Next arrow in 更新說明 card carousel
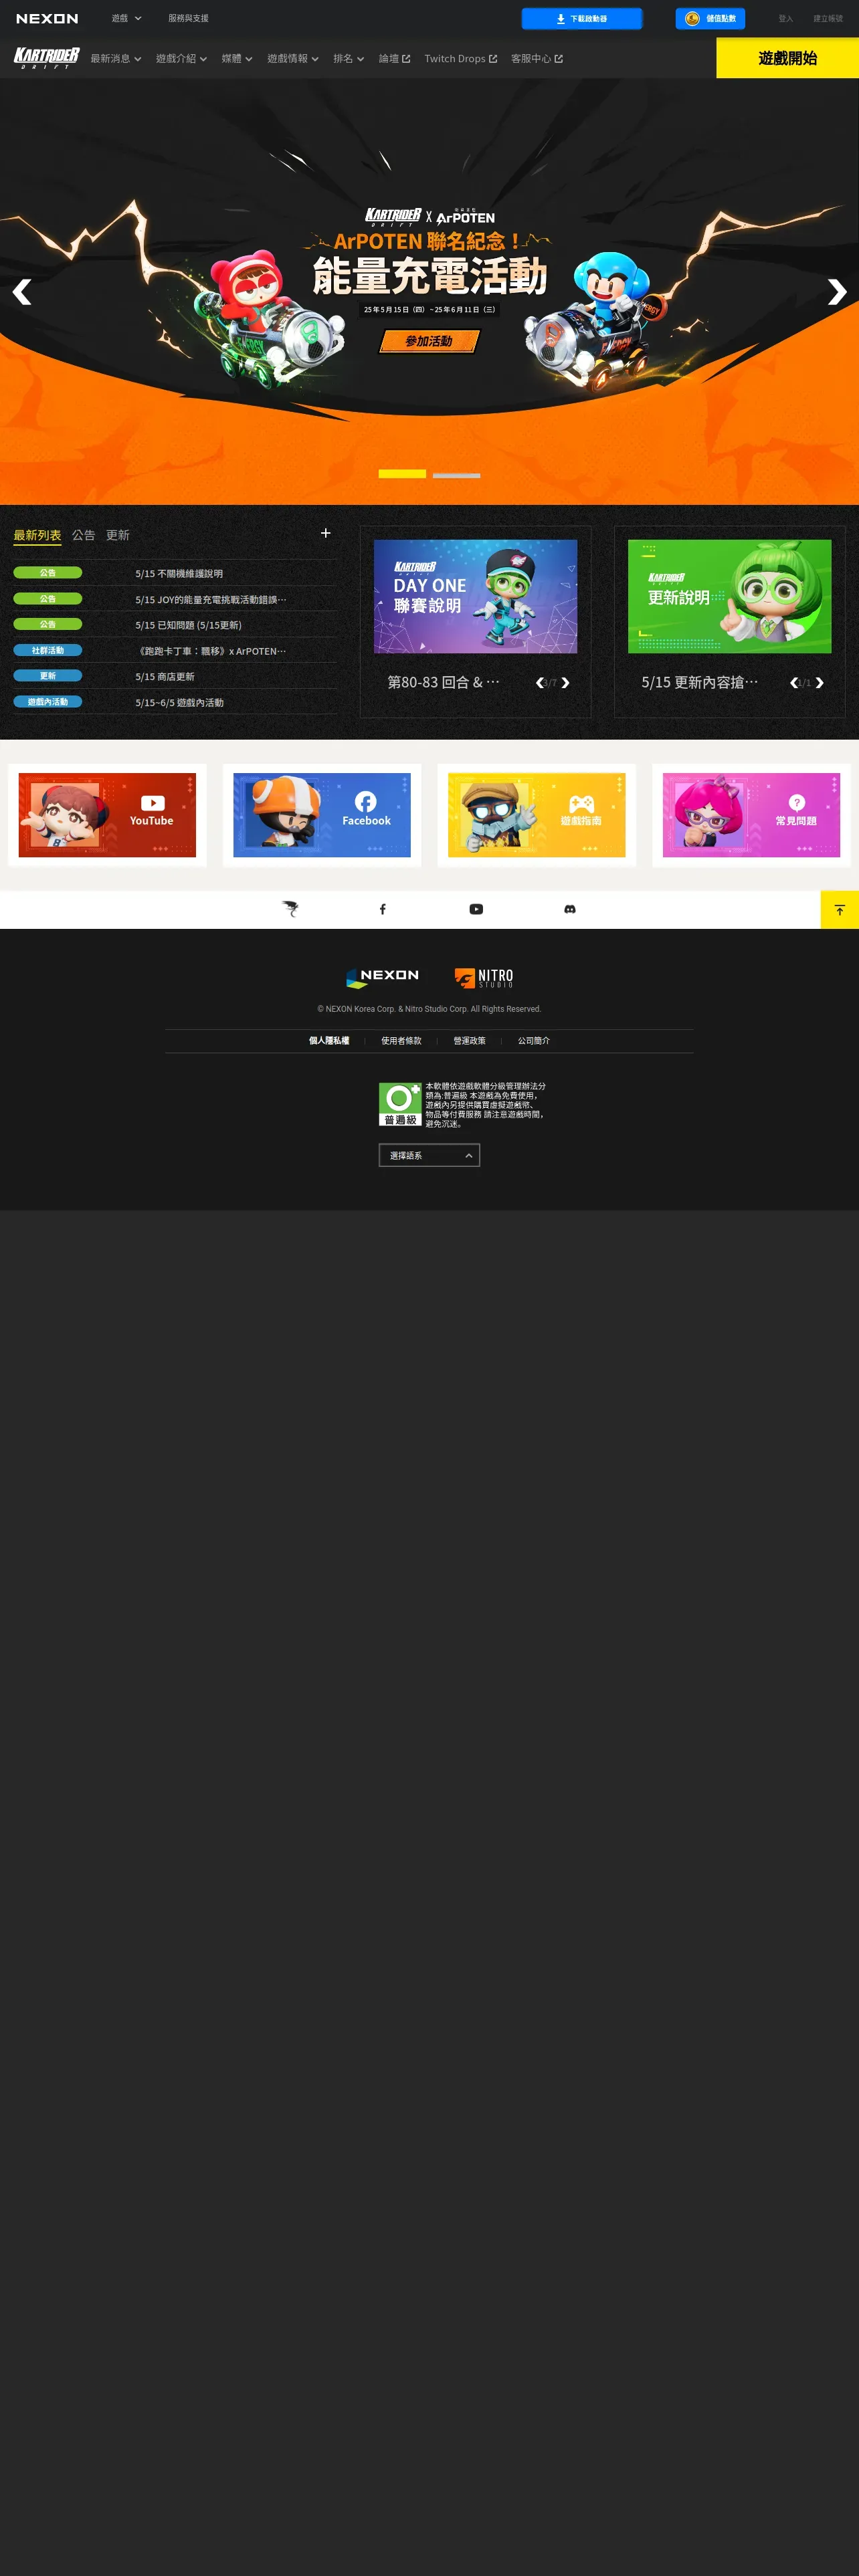This screenshot has height=2576, width=859. pos(819,683)
